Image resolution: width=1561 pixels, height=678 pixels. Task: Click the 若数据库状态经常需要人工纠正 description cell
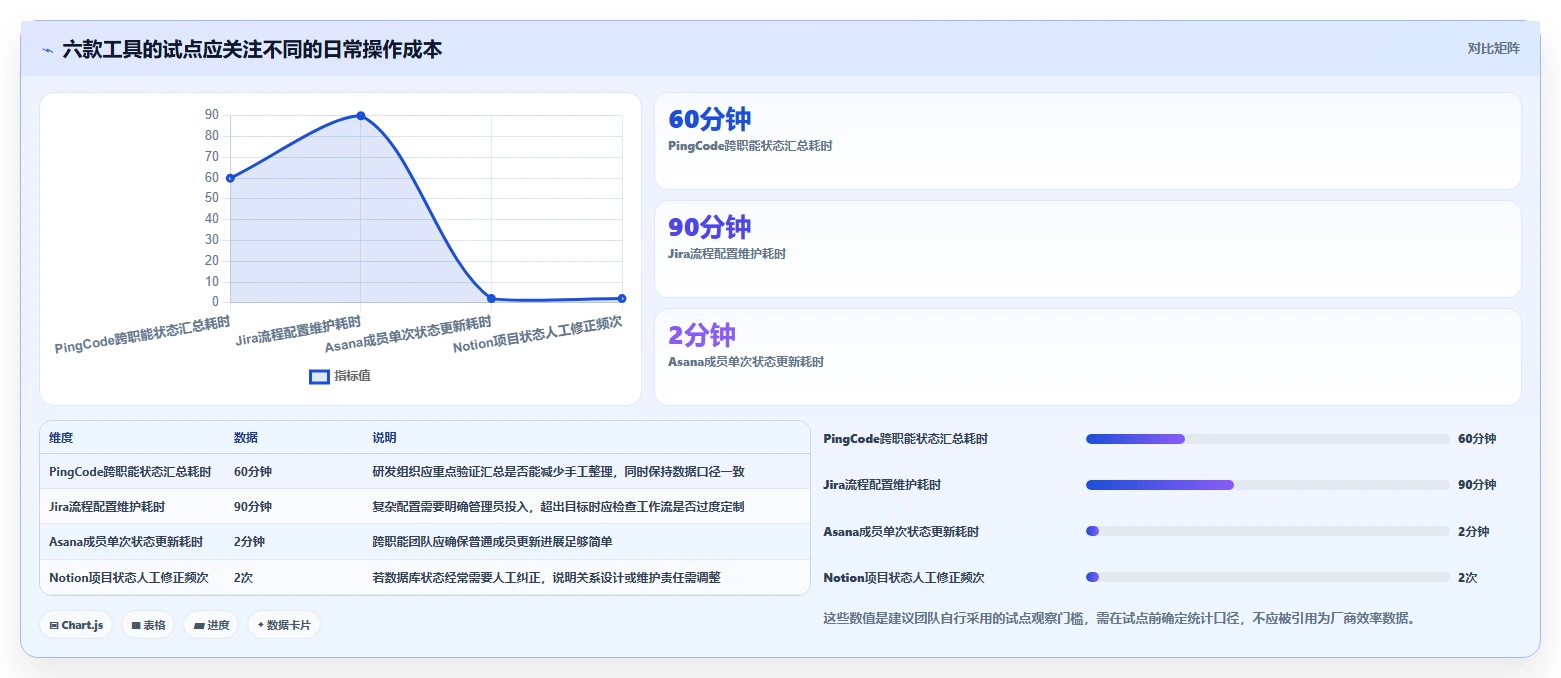coord(547,577)
